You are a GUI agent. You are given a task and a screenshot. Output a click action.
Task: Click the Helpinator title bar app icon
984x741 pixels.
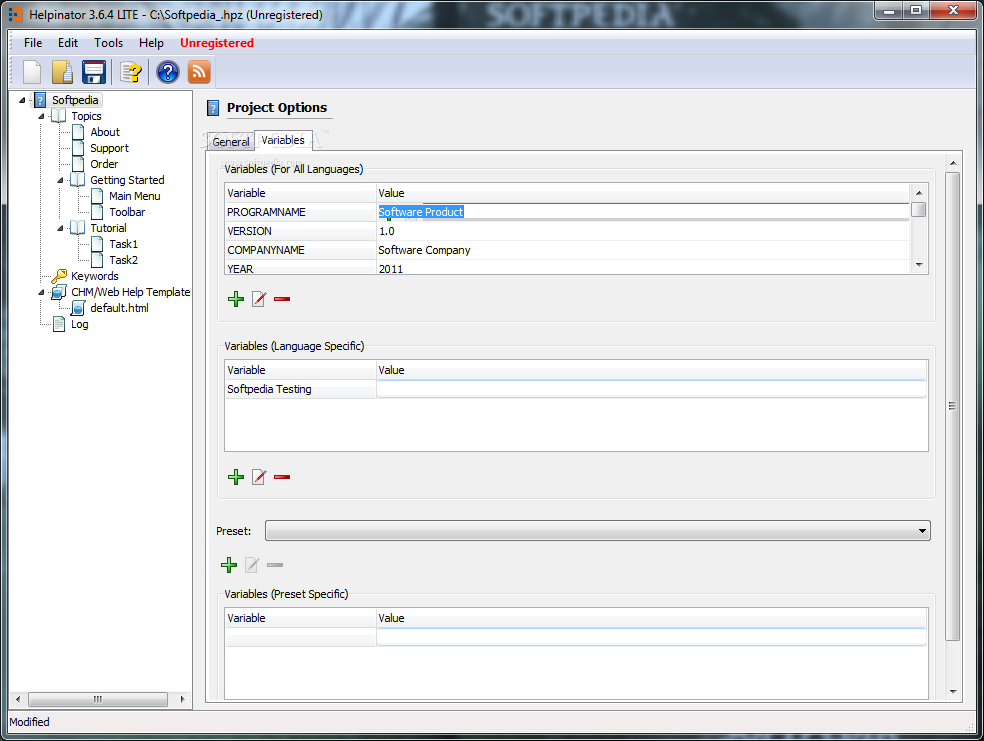[x=15, y=14]
